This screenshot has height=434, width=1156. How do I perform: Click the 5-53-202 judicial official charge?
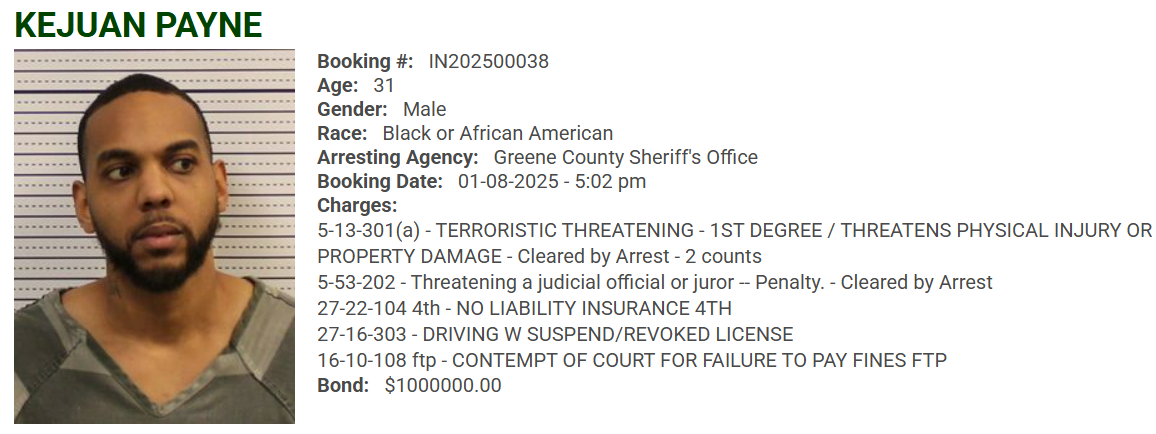click(654, 283)
